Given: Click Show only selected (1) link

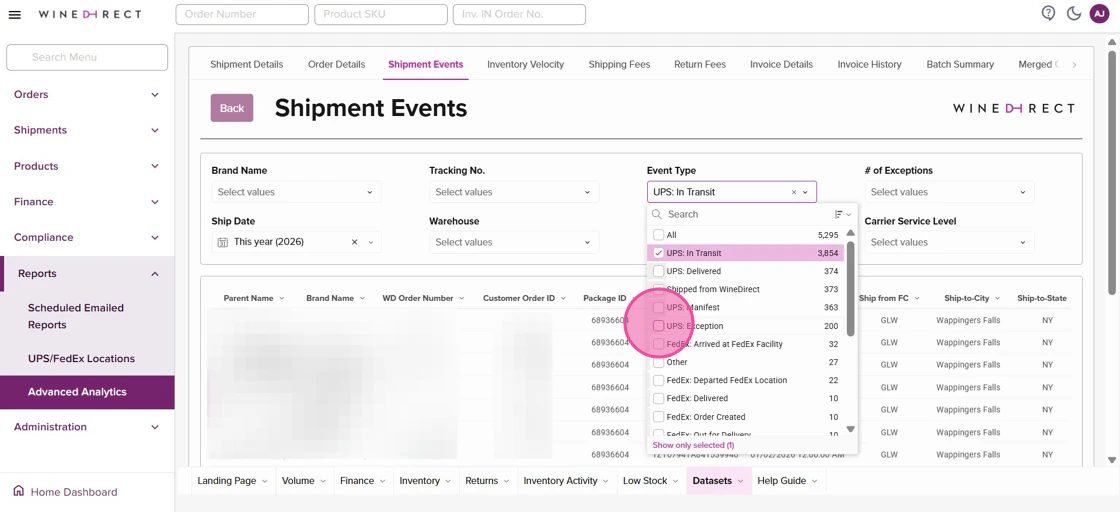Looking at the screenshot, I should tap(693, 445).
